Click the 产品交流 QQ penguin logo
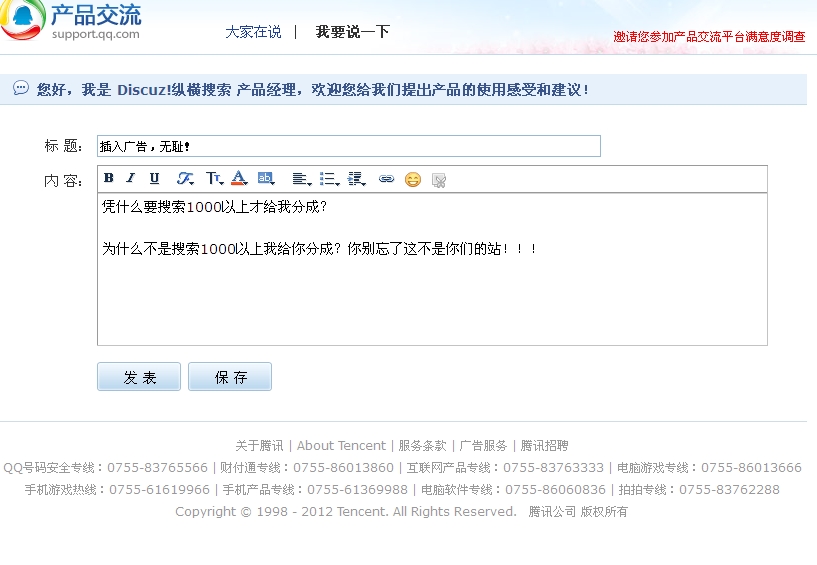The width and height of the screenshot is (817, 565). 23,20
